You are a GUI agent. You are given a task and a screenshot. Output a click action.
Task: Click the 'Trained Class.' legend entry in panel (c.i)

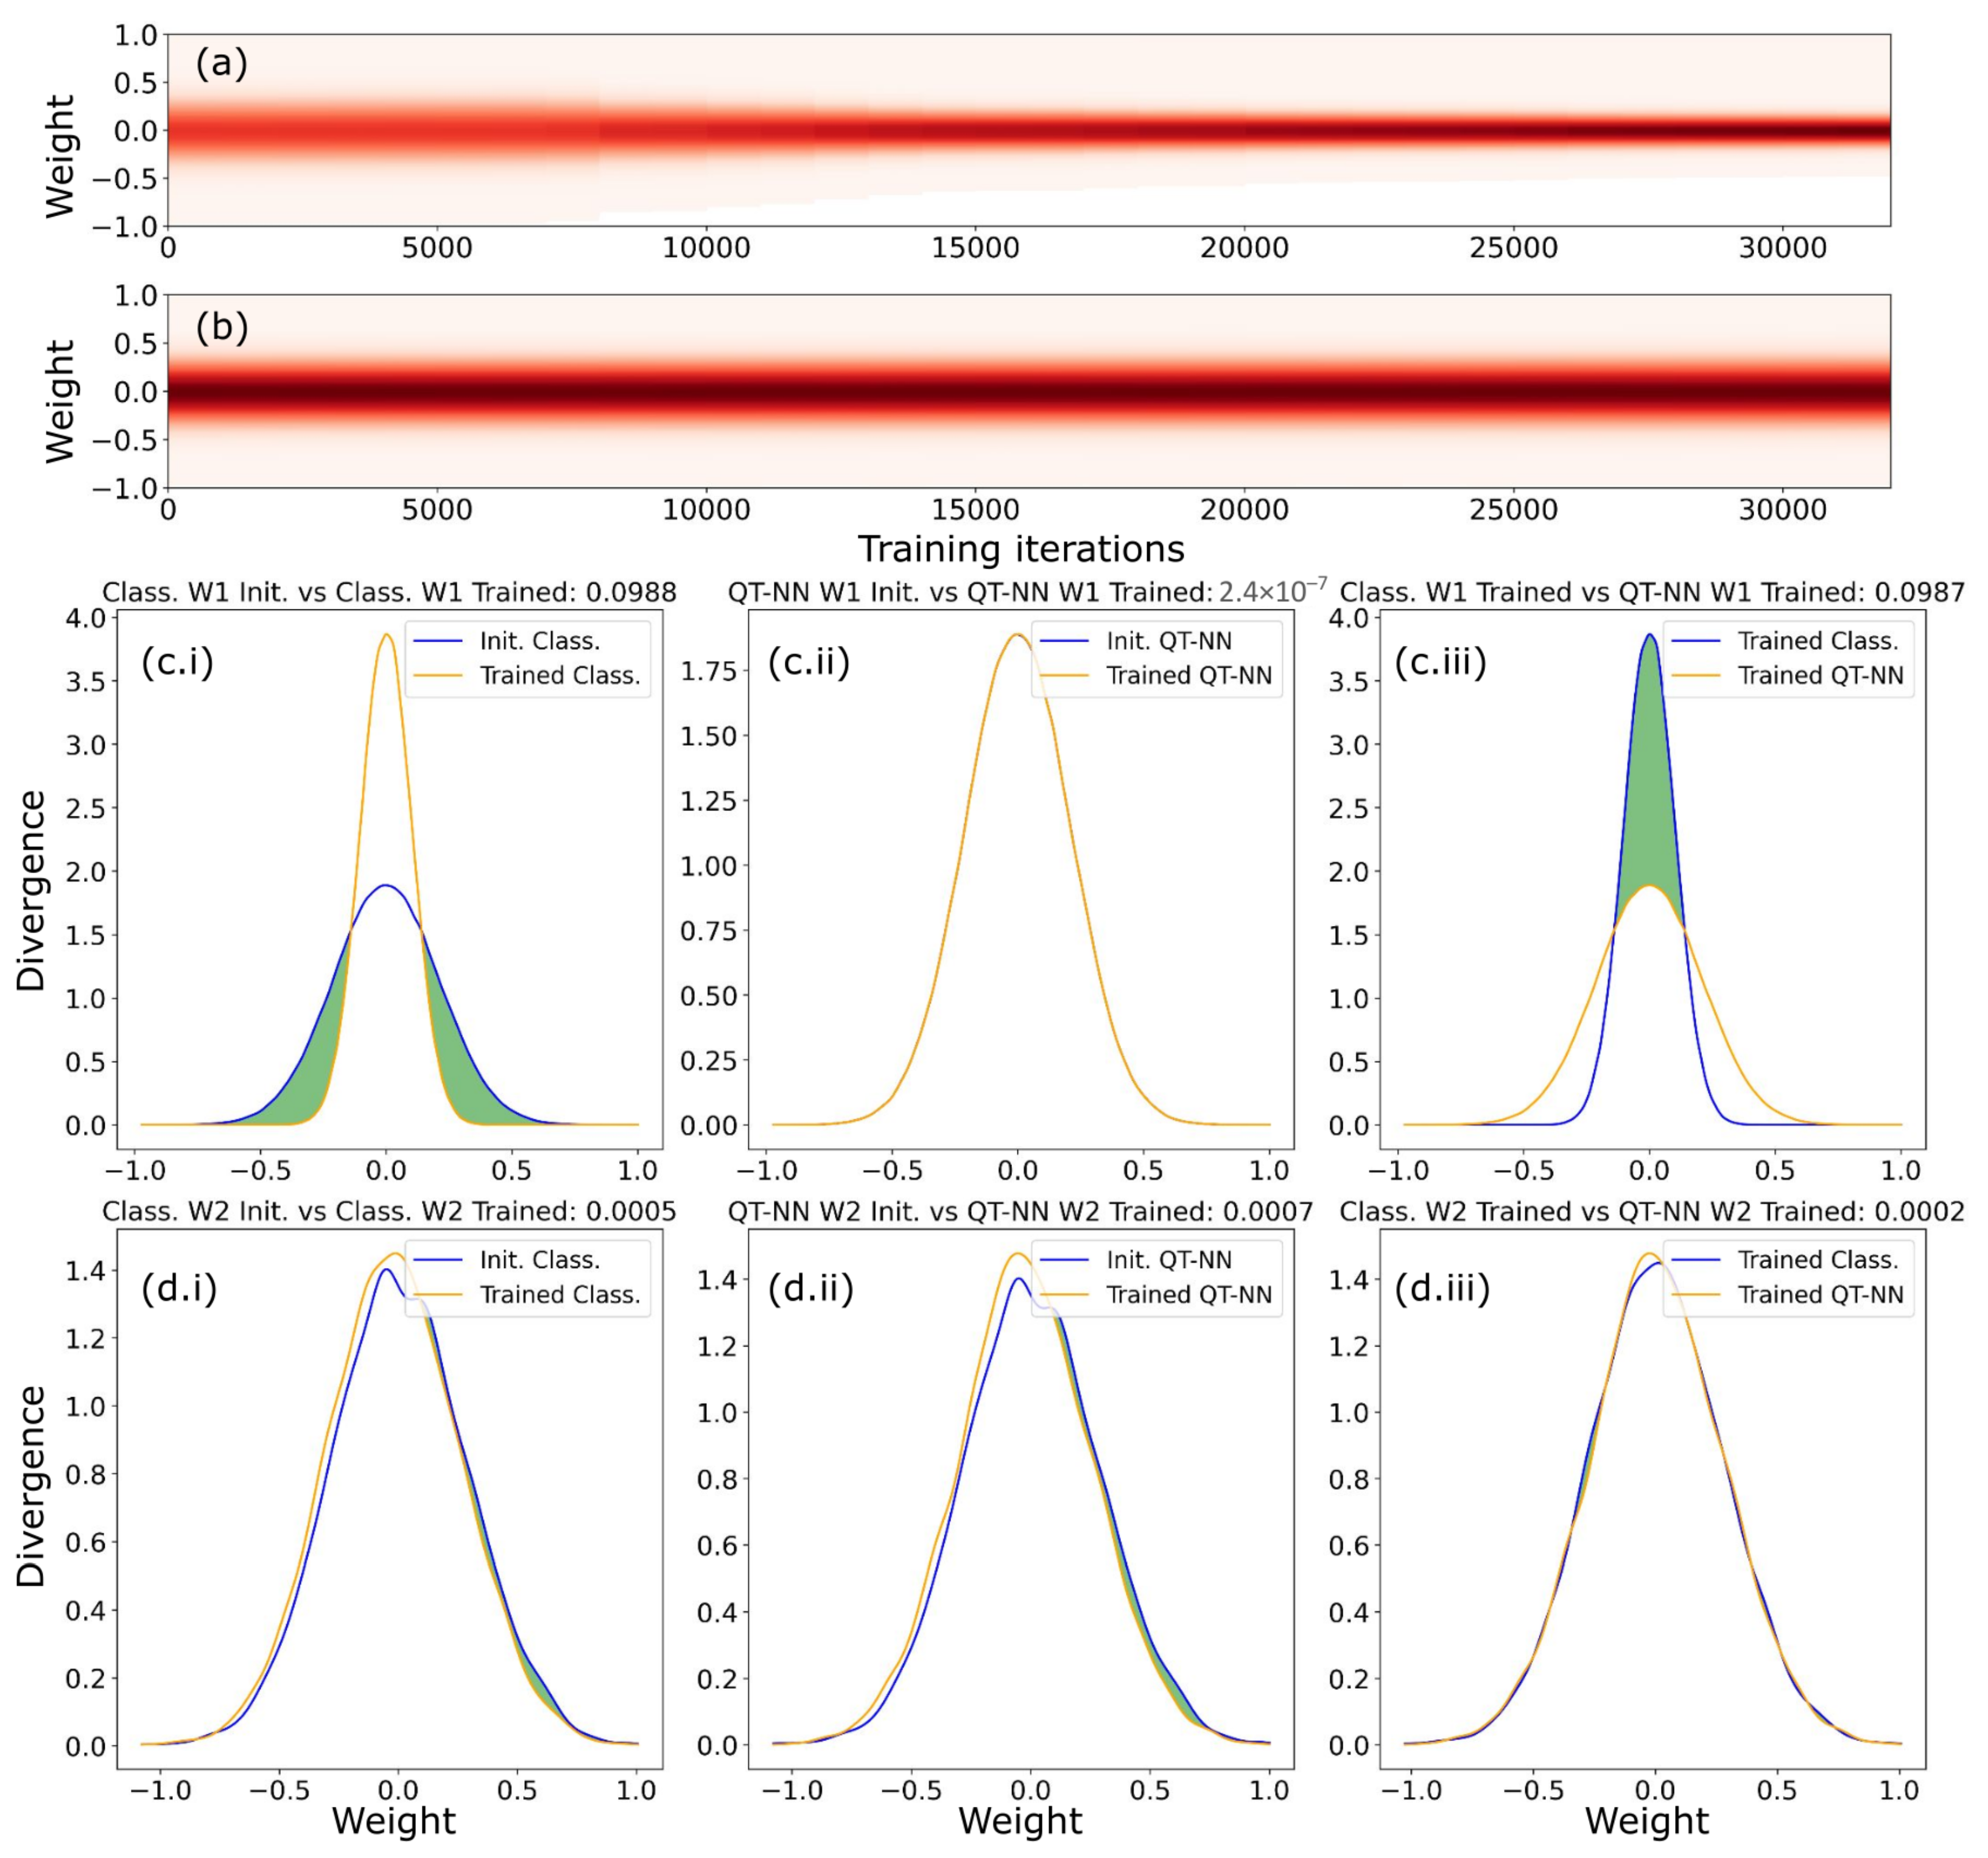pos(560,675)
